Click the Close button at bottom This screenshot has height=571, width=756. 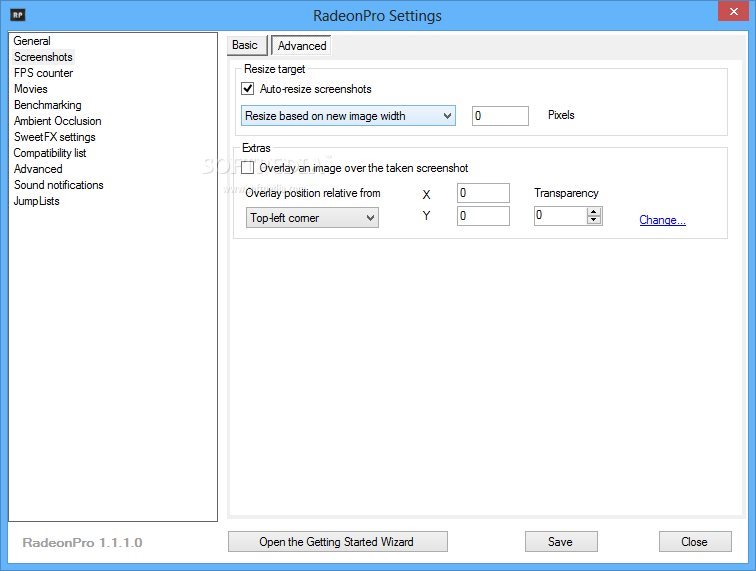click(x=695, y=542)
